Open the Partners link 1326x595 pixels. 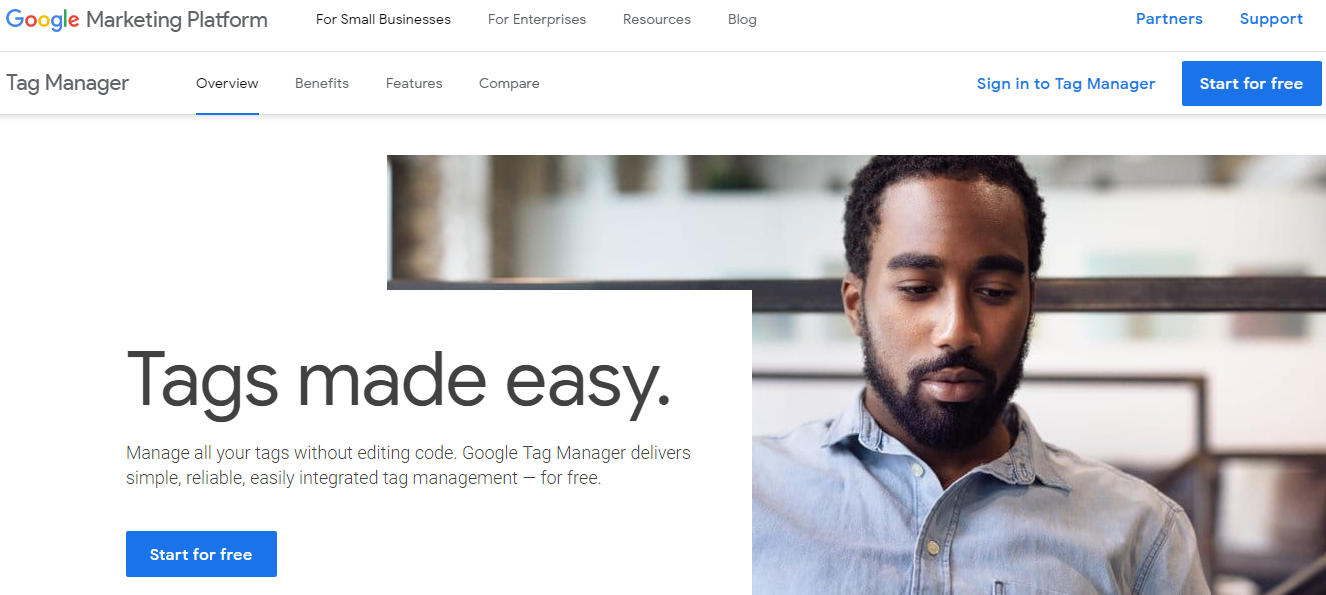[x=1169, y=19]
